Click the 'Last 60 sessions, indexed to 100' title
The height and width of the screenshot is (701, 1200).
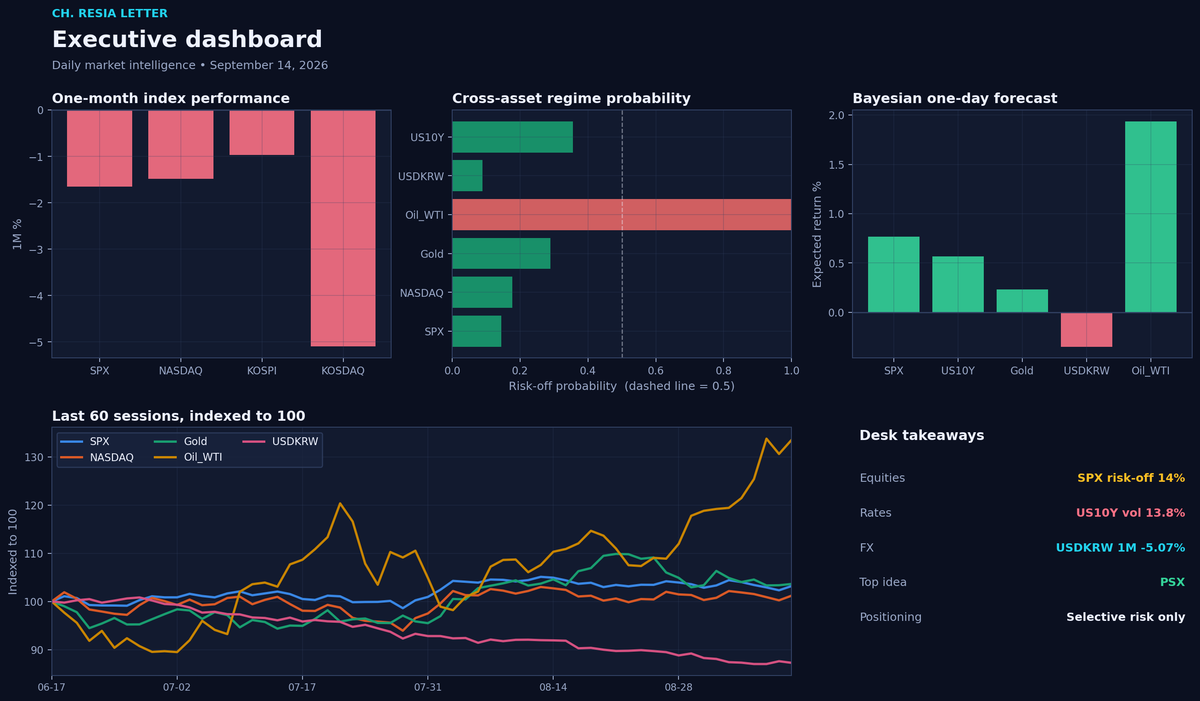178,416
